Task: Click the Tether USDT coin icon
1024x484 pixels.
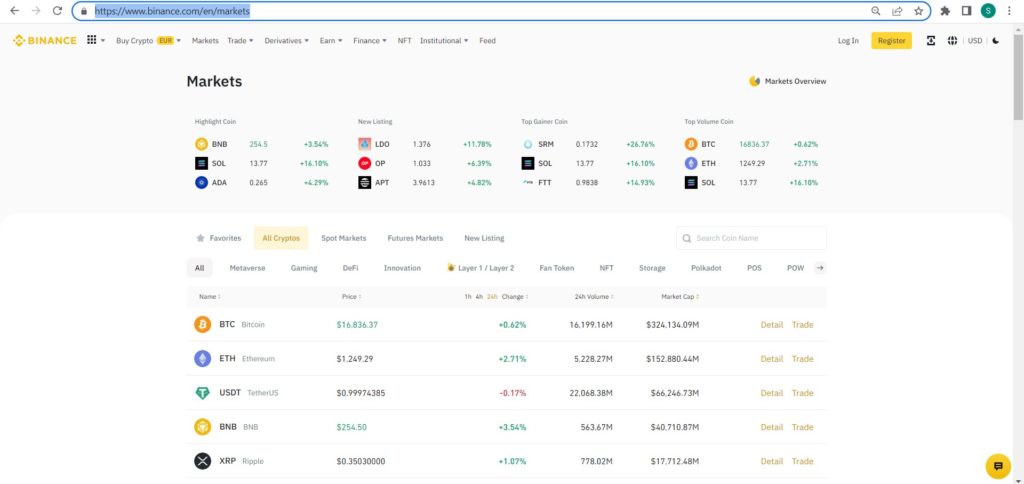Action: [x=202, y=393]
